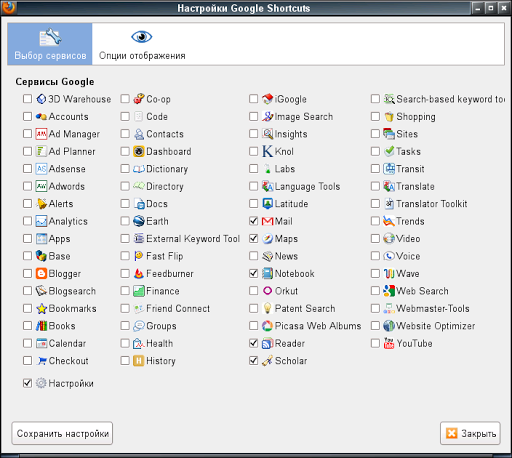
Task: Click the Firefox icon in title bar
Action: point(8,7)
